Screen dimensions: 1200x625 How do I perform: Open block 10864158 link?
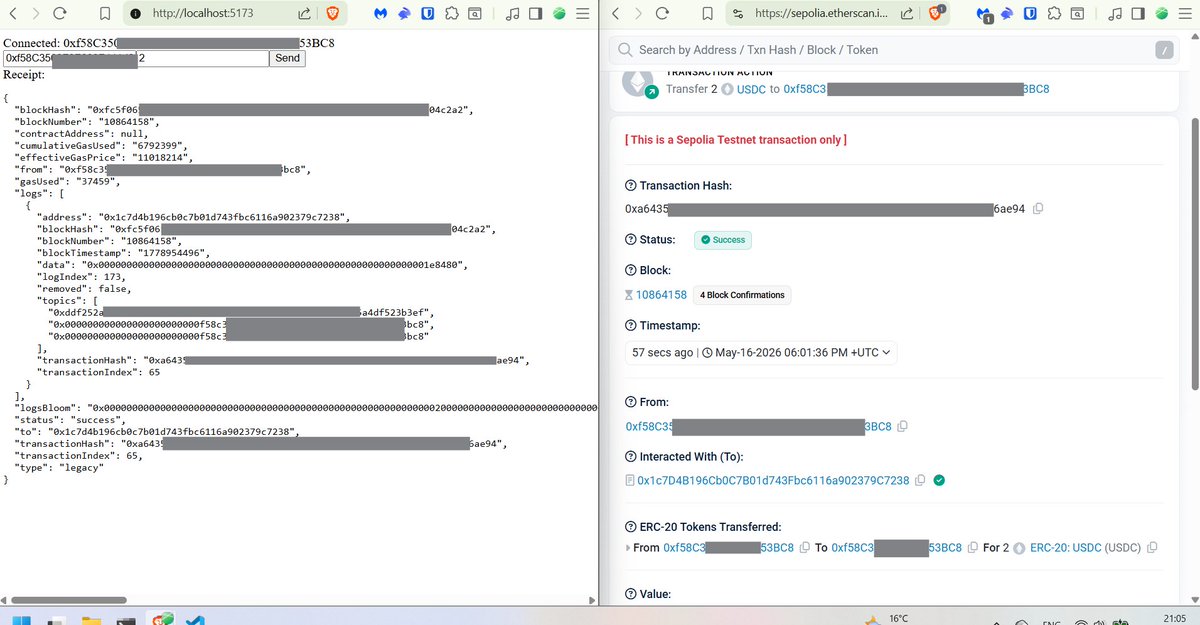coord(661,295)
